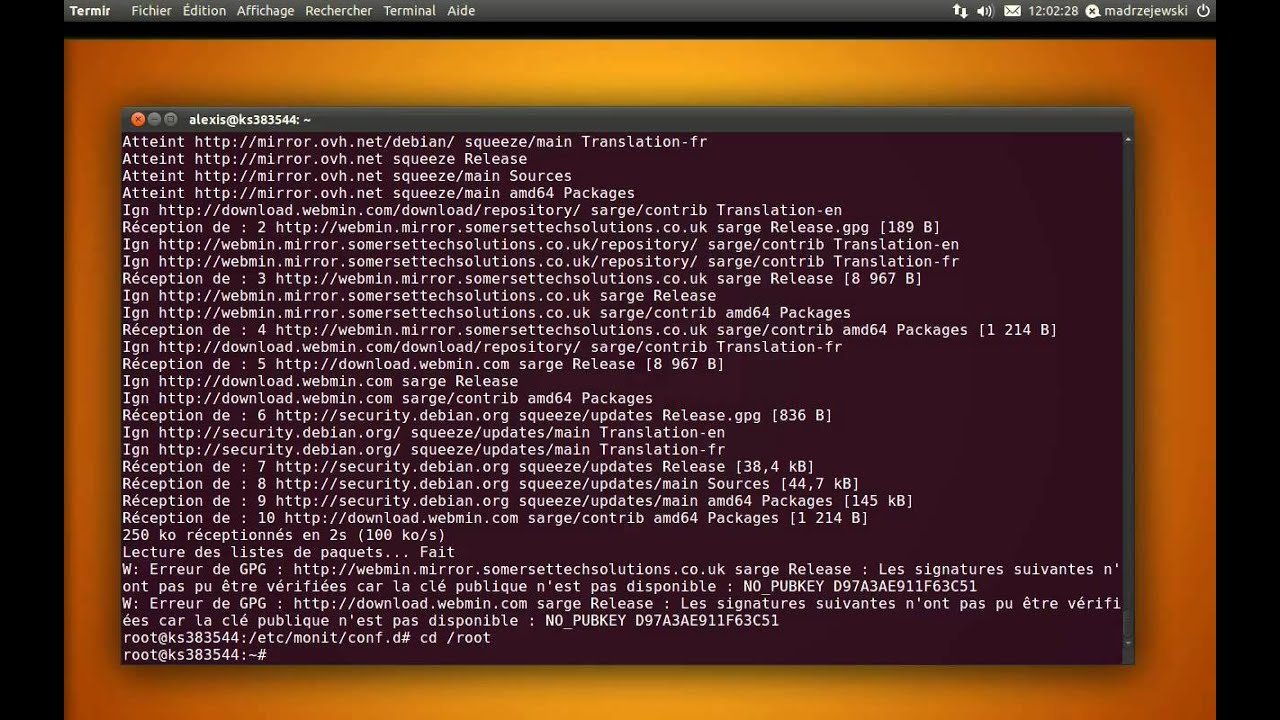Open the mail messaging indicator
The height and width of the screenshot is (720, 1280).
(x=1012, y=11)
